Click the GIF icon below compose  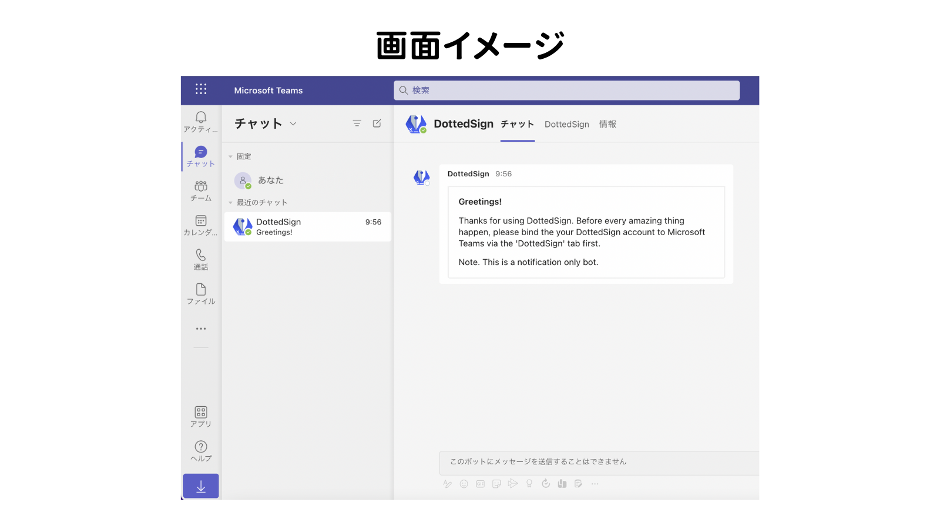tap(480, 484)
